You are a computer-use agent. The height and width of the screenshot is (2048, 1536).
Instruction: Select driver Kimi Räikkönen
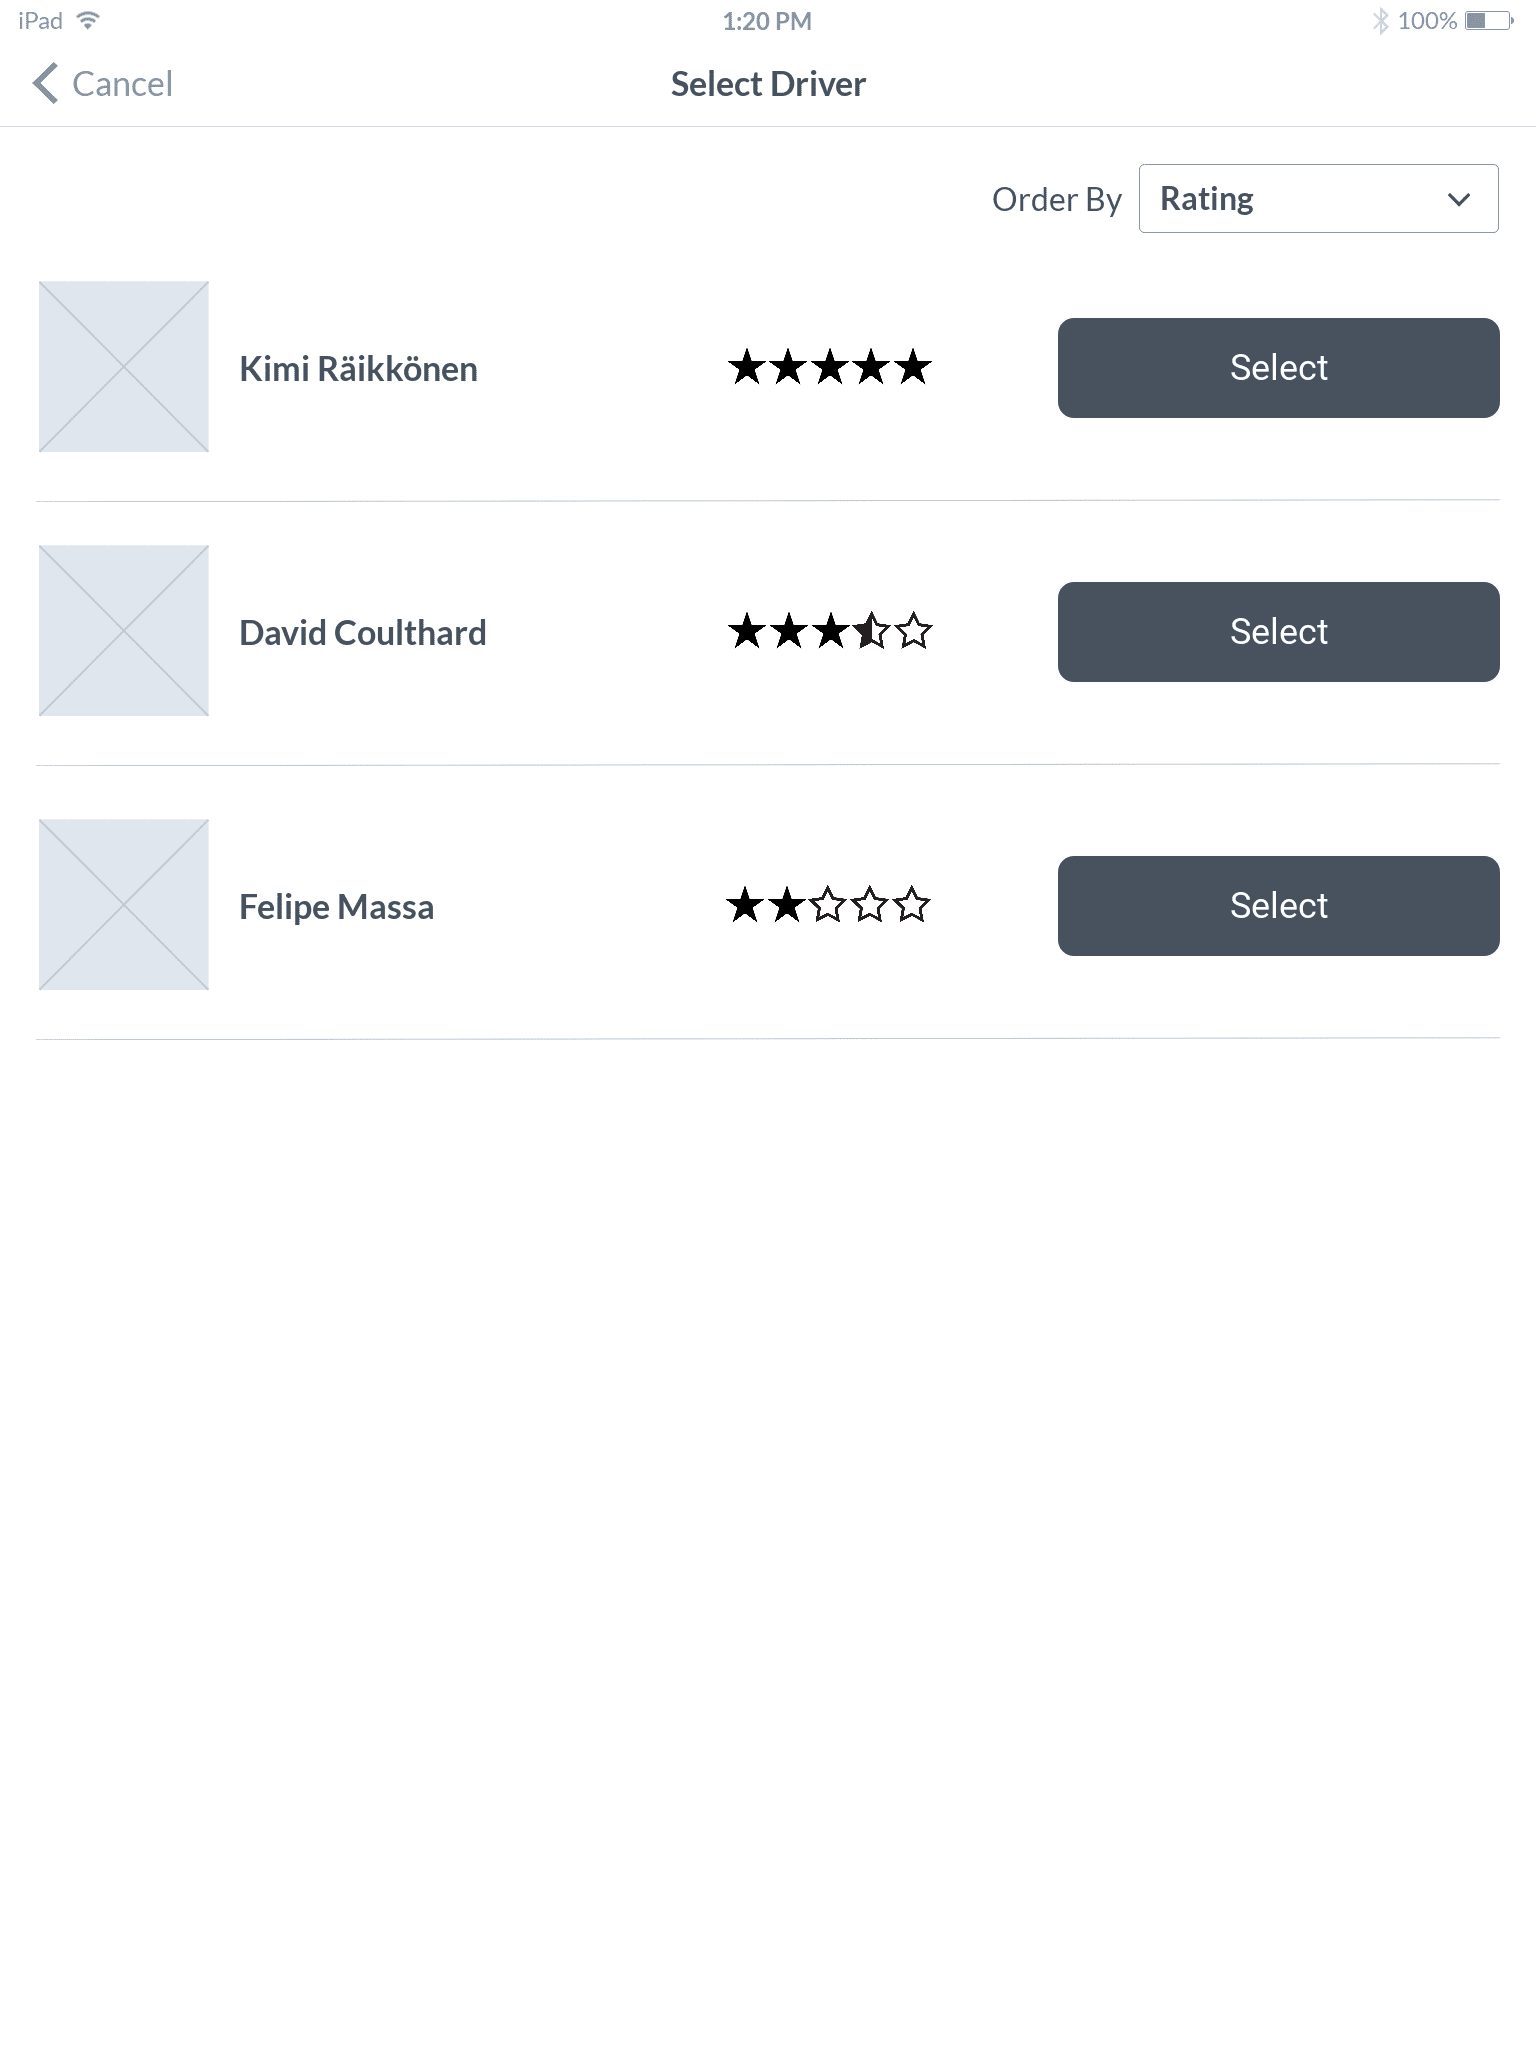coord(1278,368)
